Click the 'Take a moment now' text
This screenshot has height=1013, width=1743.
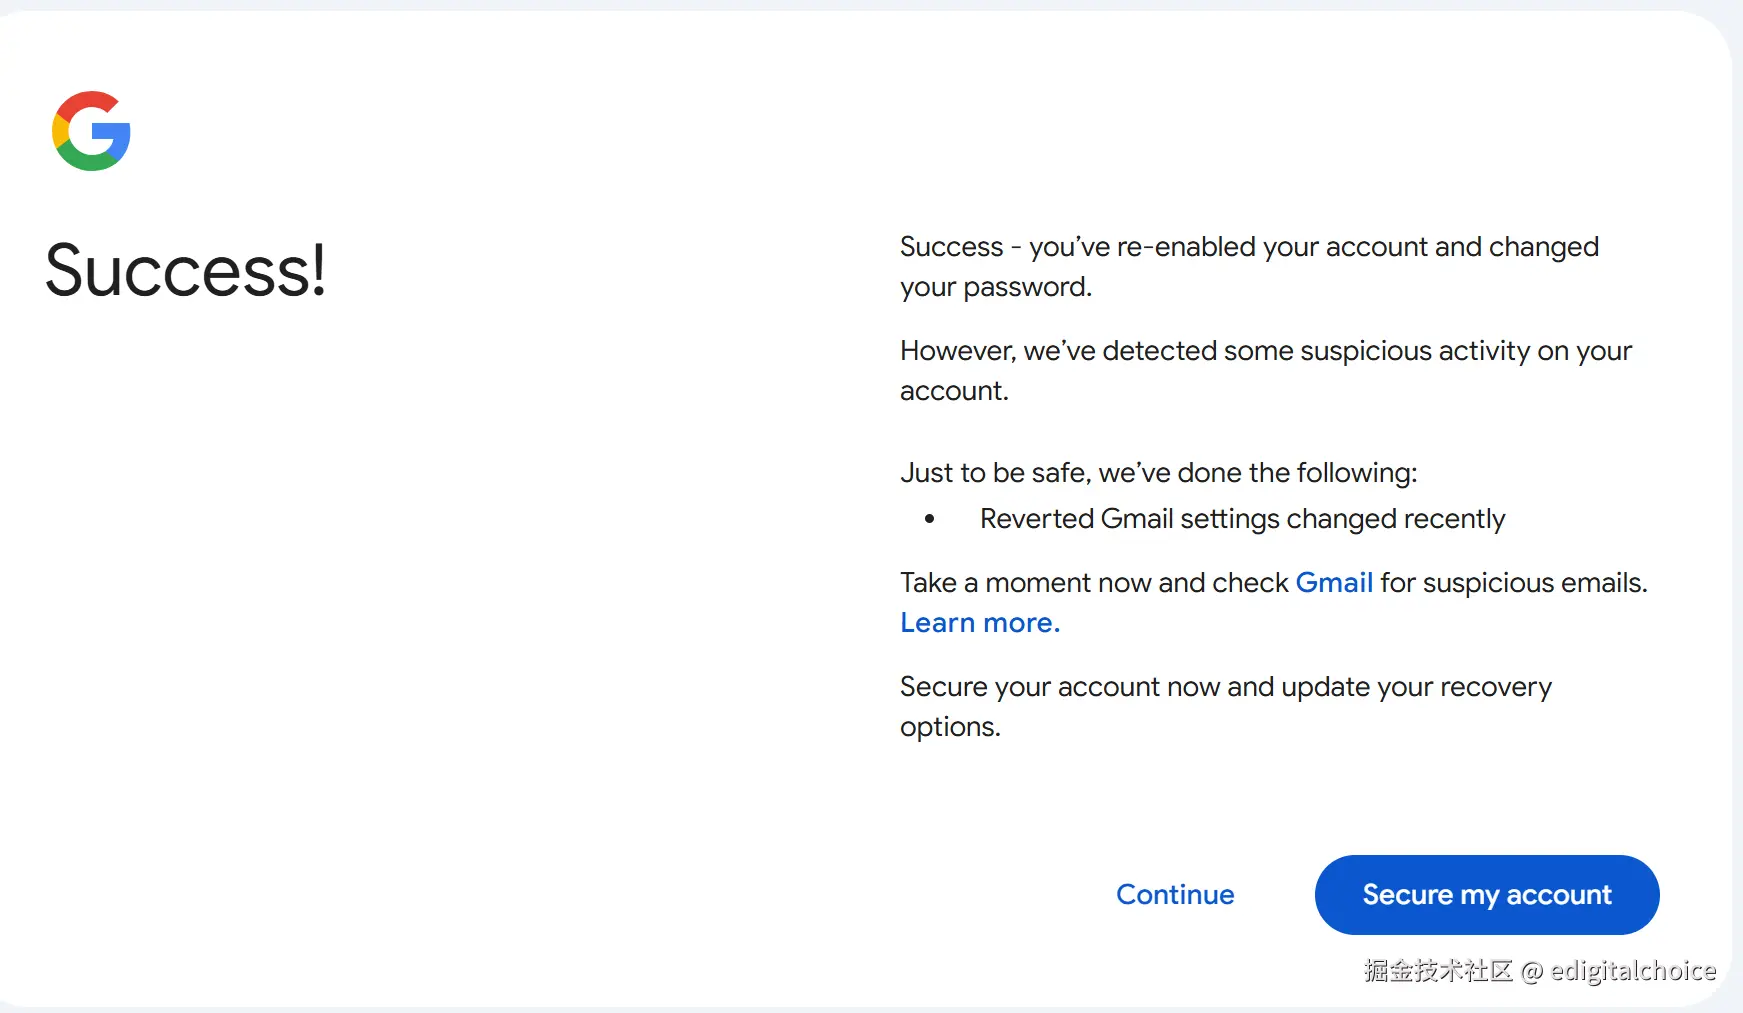click(x=1094, y=582)
